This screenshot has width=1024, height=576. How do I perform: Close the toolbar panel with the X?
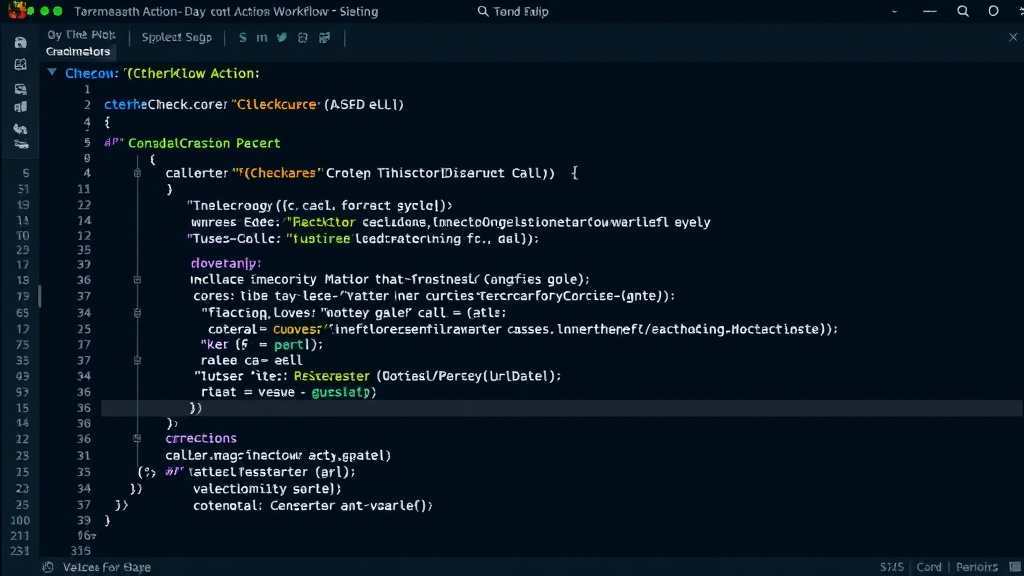coord(1013,37)
